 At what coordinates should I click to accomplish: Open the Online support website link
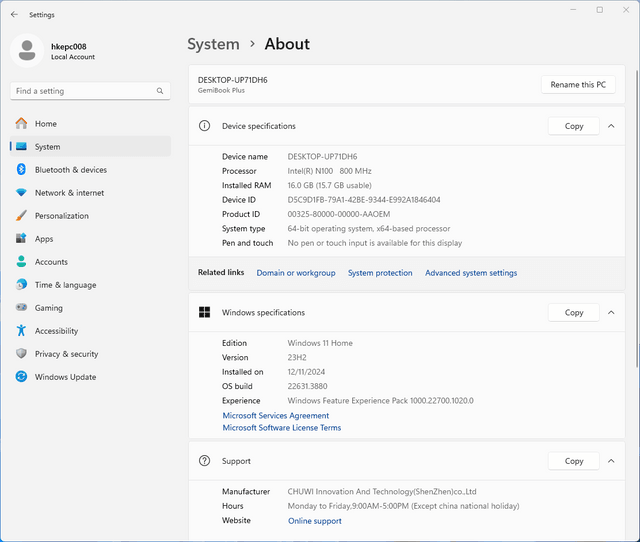pos(315,521)
